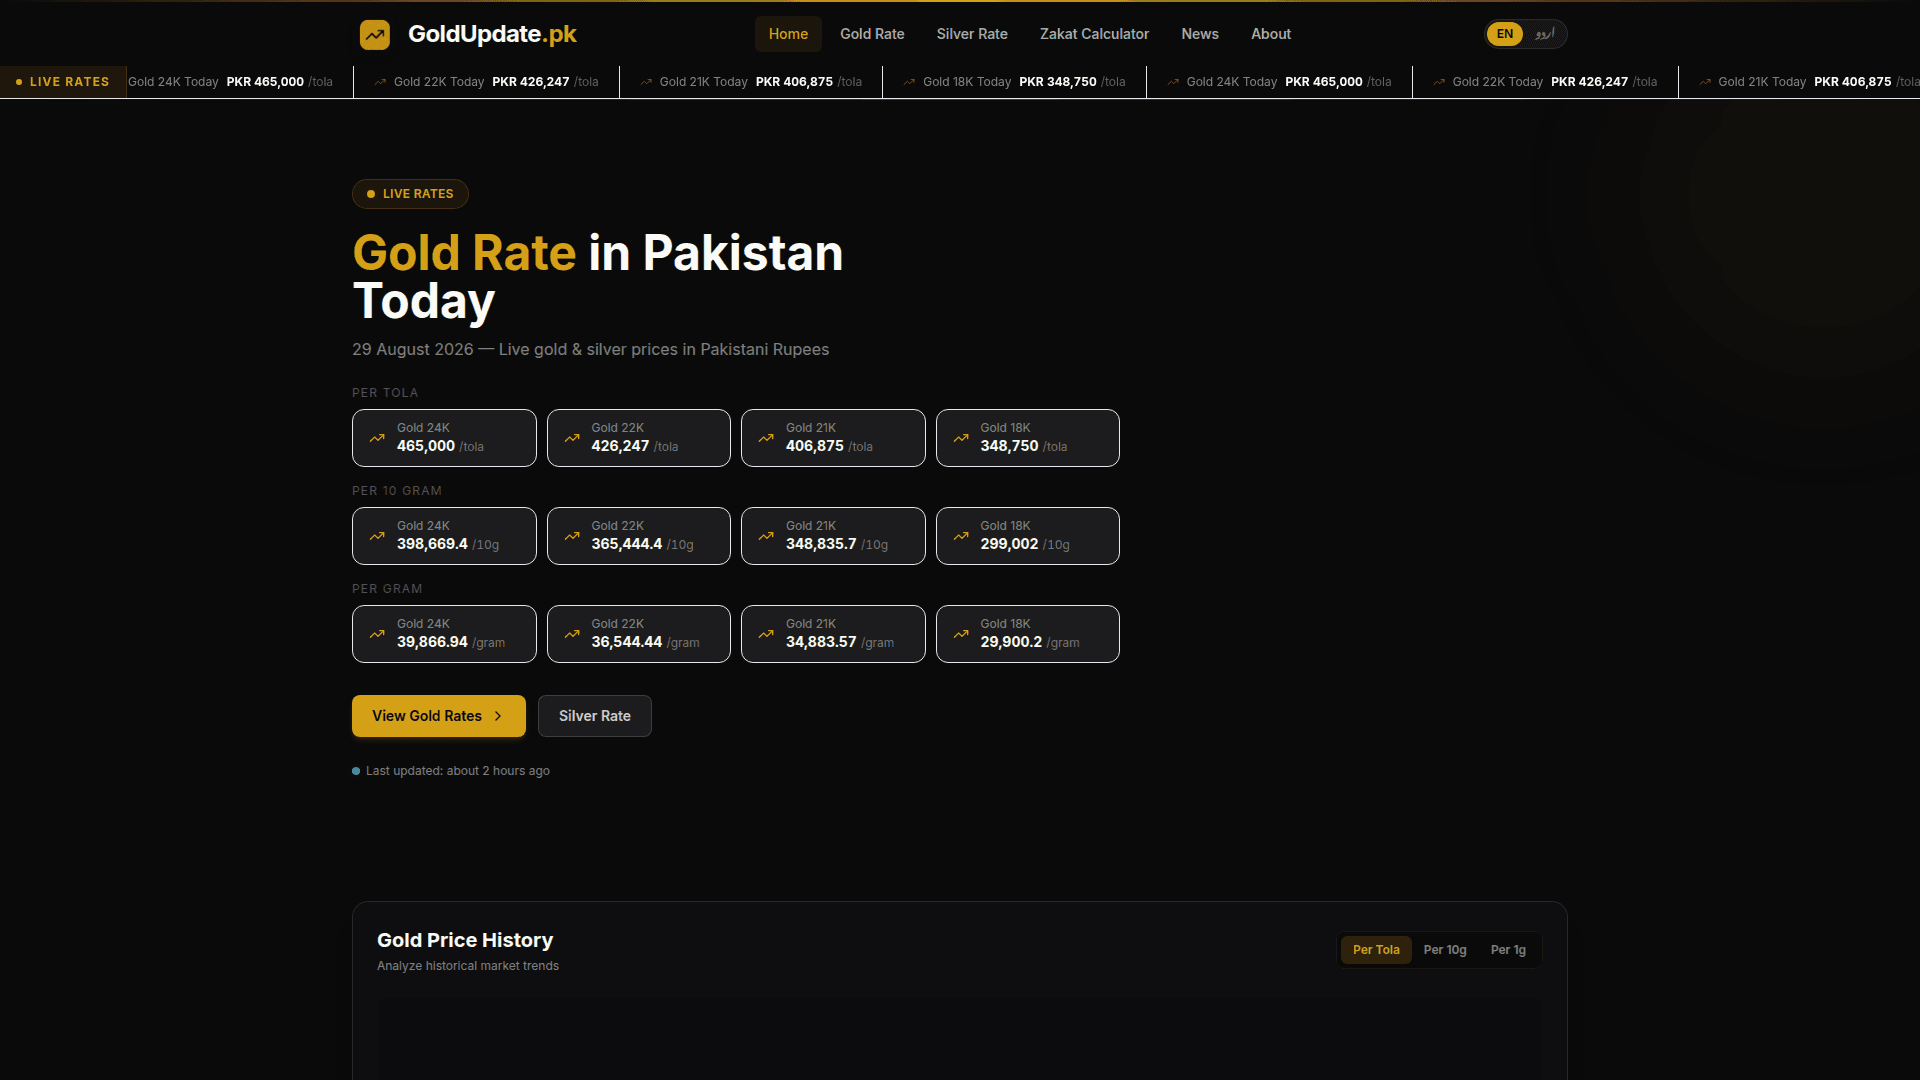
Task: Click the GoldUpdate.pk site name
Action: 492,34
